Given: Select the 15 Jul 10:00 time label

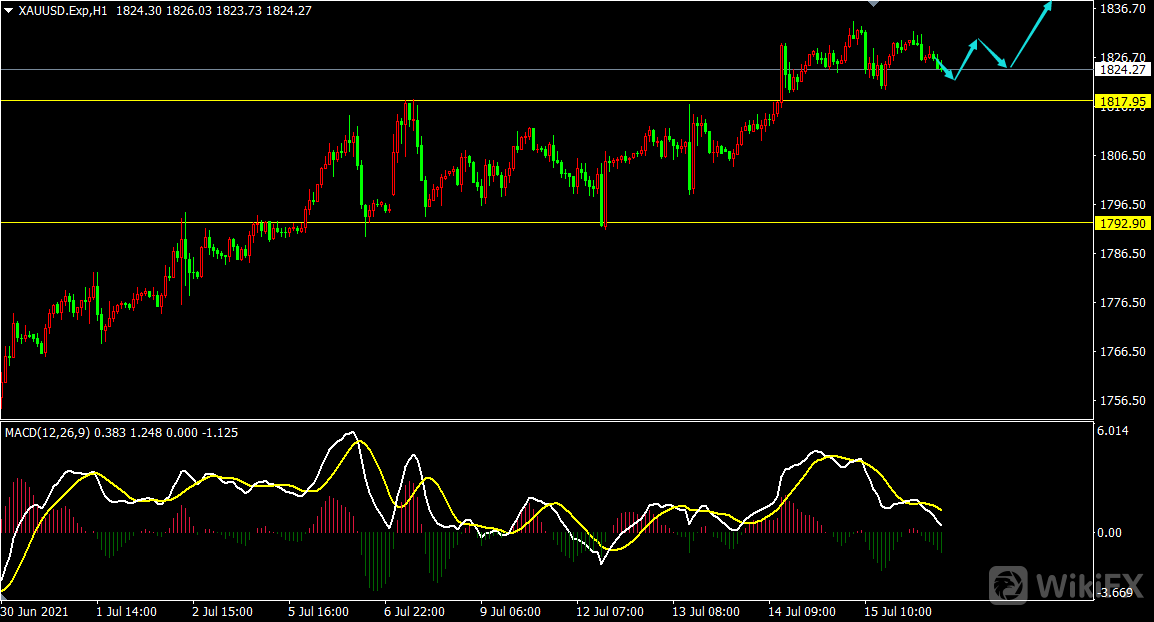Looking at the screenshot, I should point(897,611).
